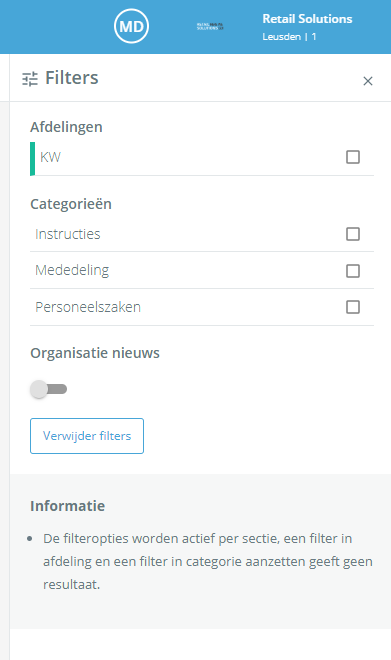391x660 pixels.
Task: Toggle the Organisatie nieuws switch
Action: pyautogui.click(x=48, y=389)
